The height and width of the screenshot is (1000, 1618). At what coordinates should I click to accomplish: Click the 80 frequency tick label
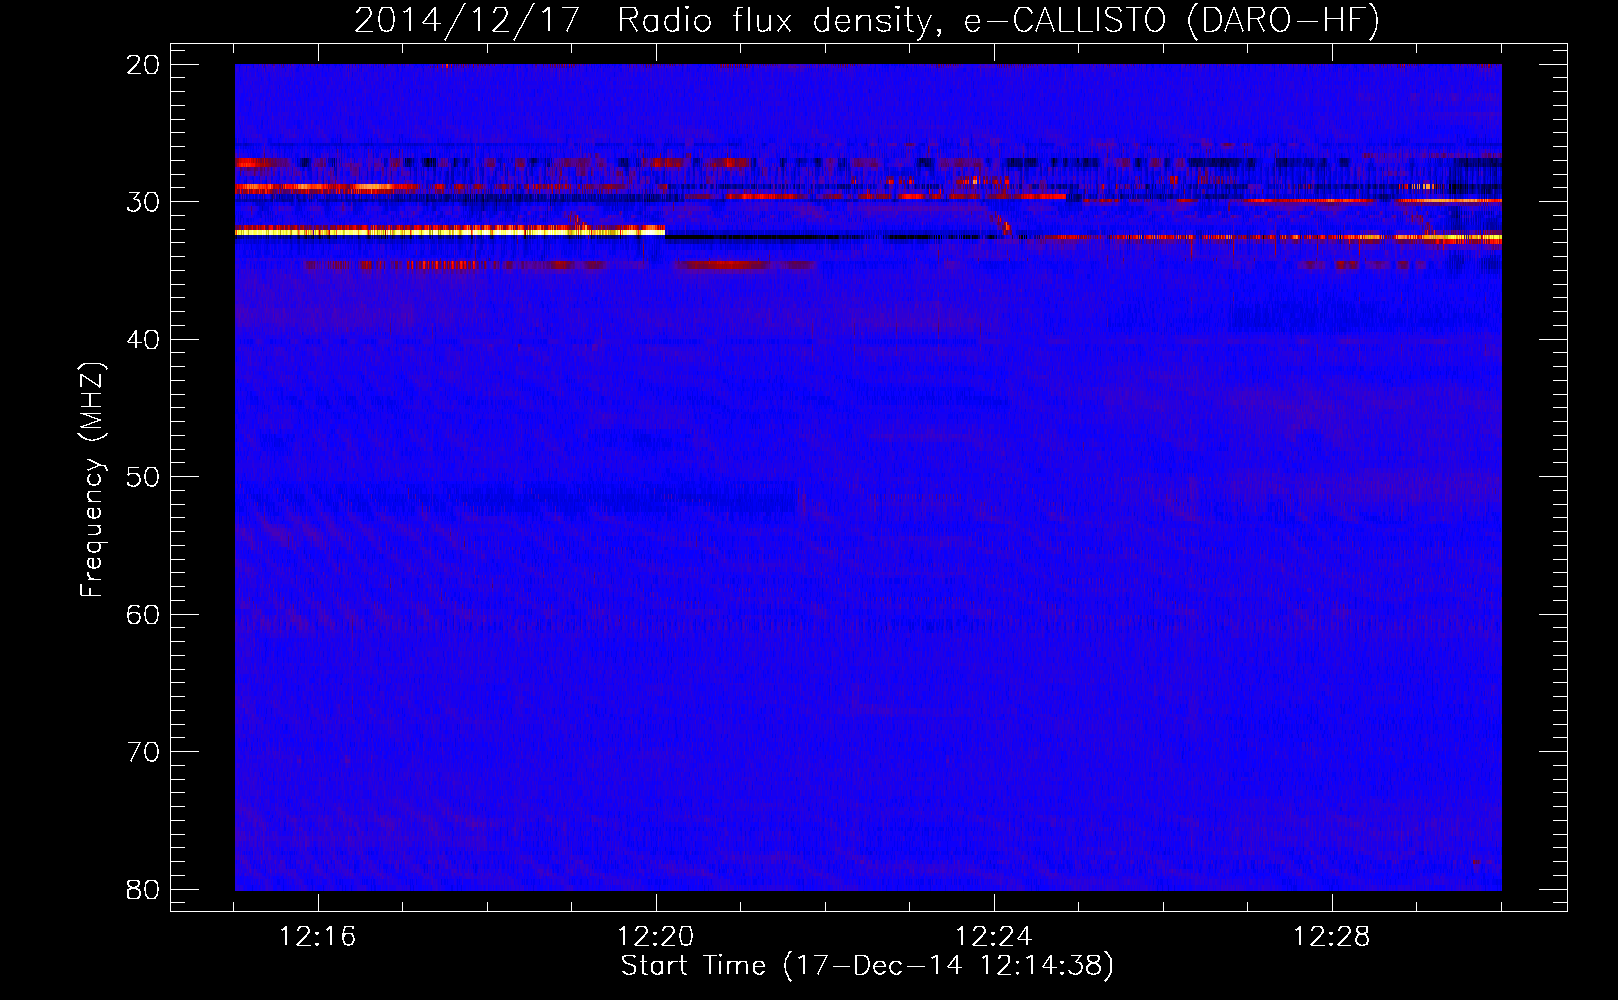[144, 890]
